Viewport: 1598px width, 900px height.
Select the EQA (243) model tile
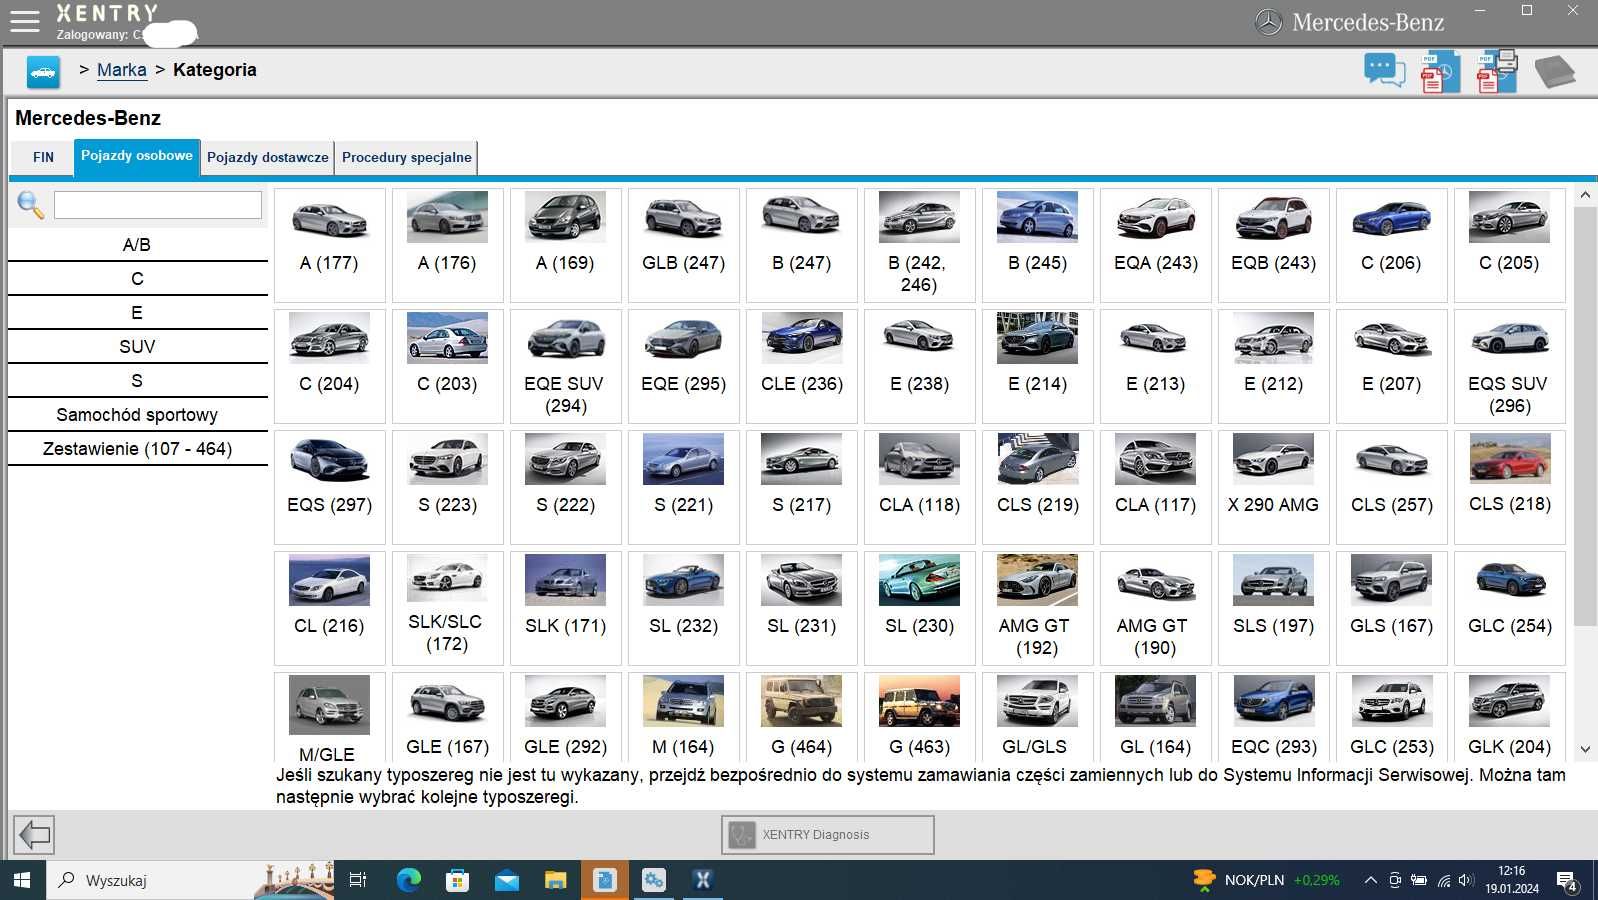1155,245
